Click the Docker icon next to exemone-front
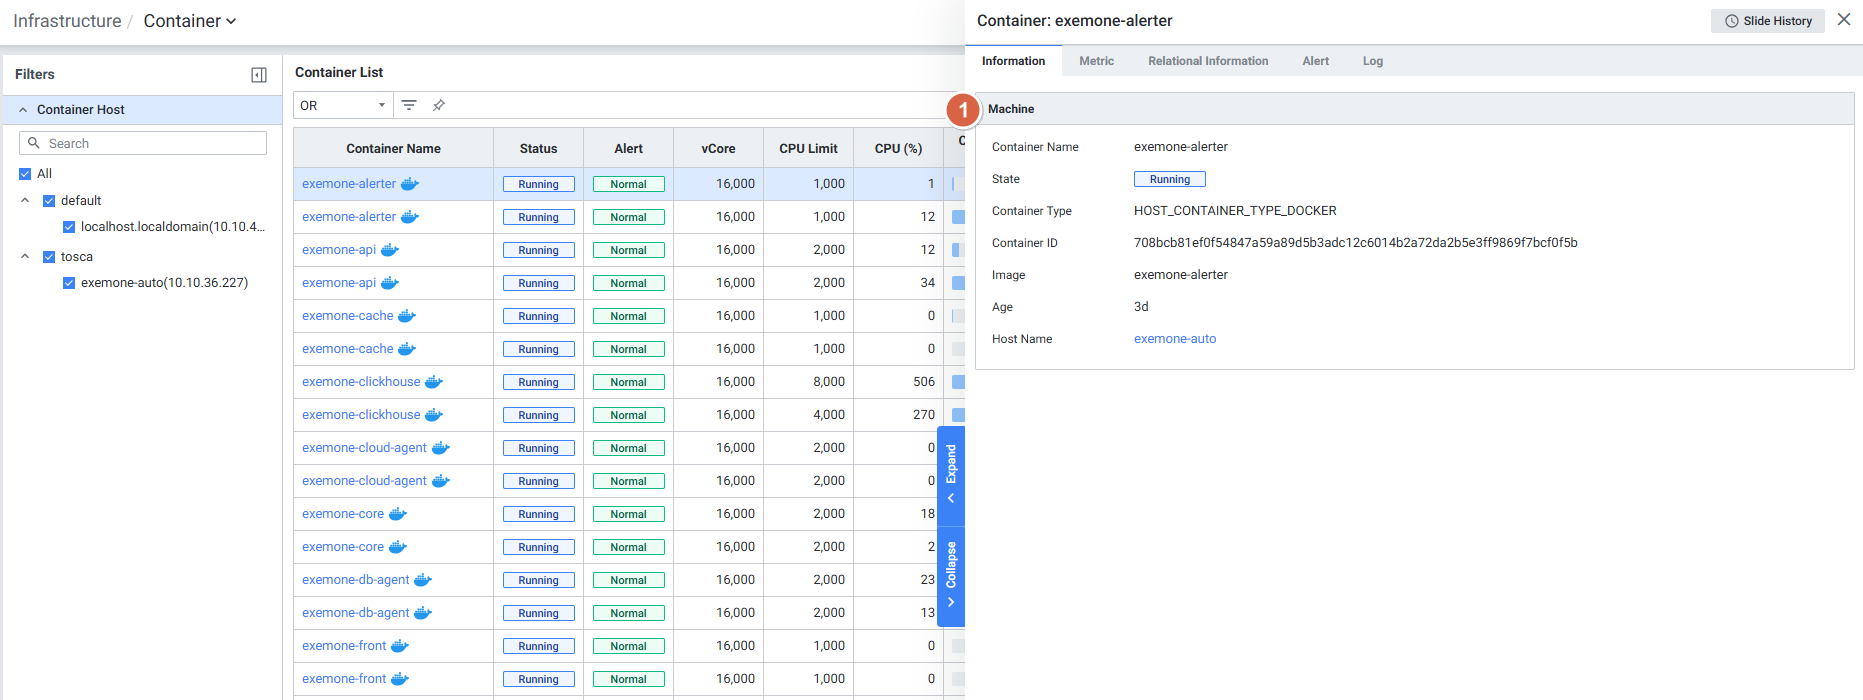This screenshot has height=700, width=1863. 399,646
